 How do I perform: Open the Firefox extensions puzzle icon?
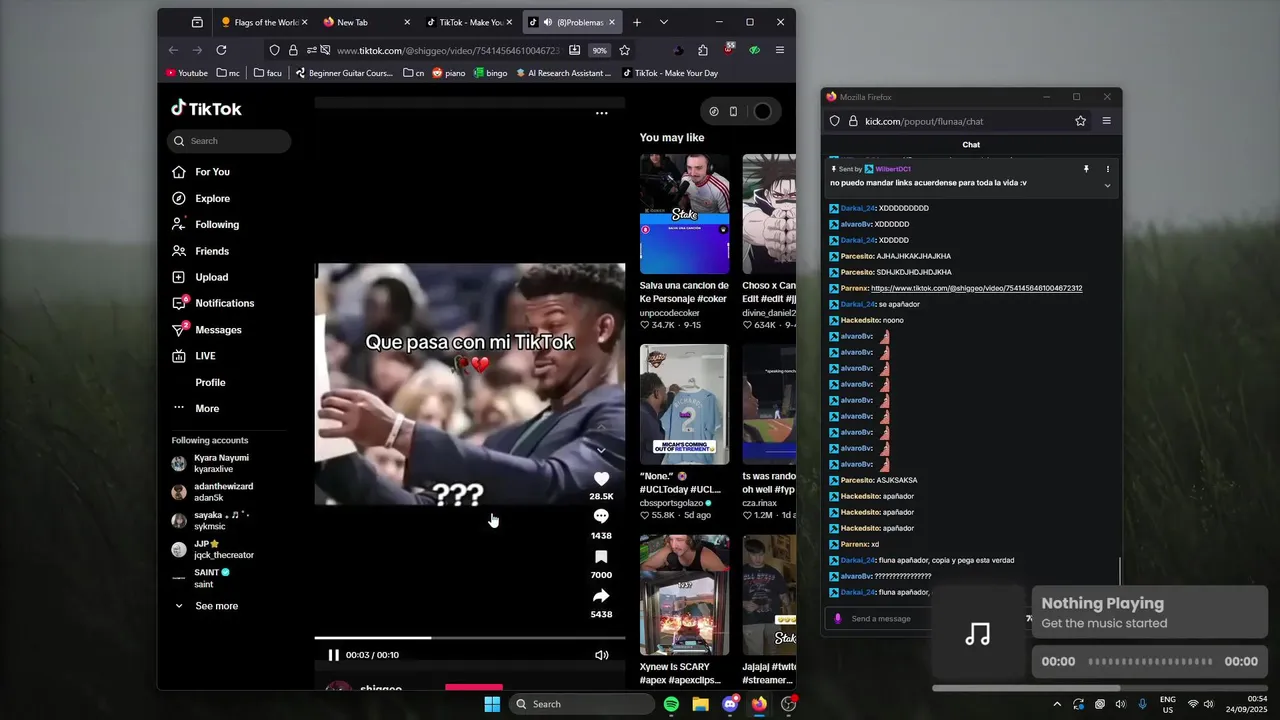(703, 50)
